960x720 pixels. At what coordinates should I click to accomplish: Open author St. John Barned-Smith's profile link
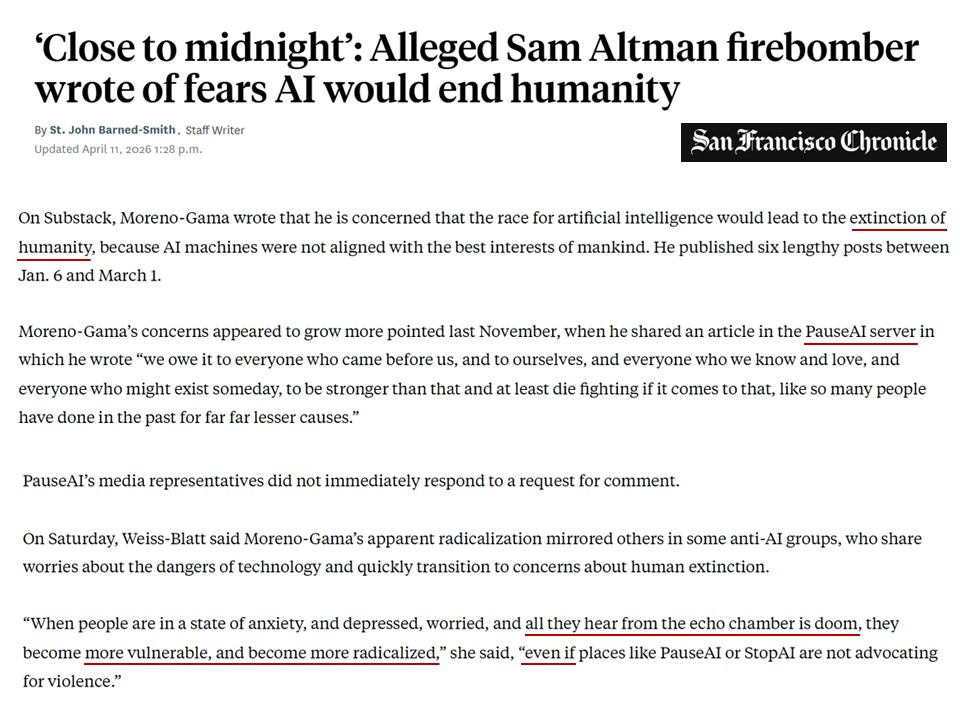(x=113, y=130)
